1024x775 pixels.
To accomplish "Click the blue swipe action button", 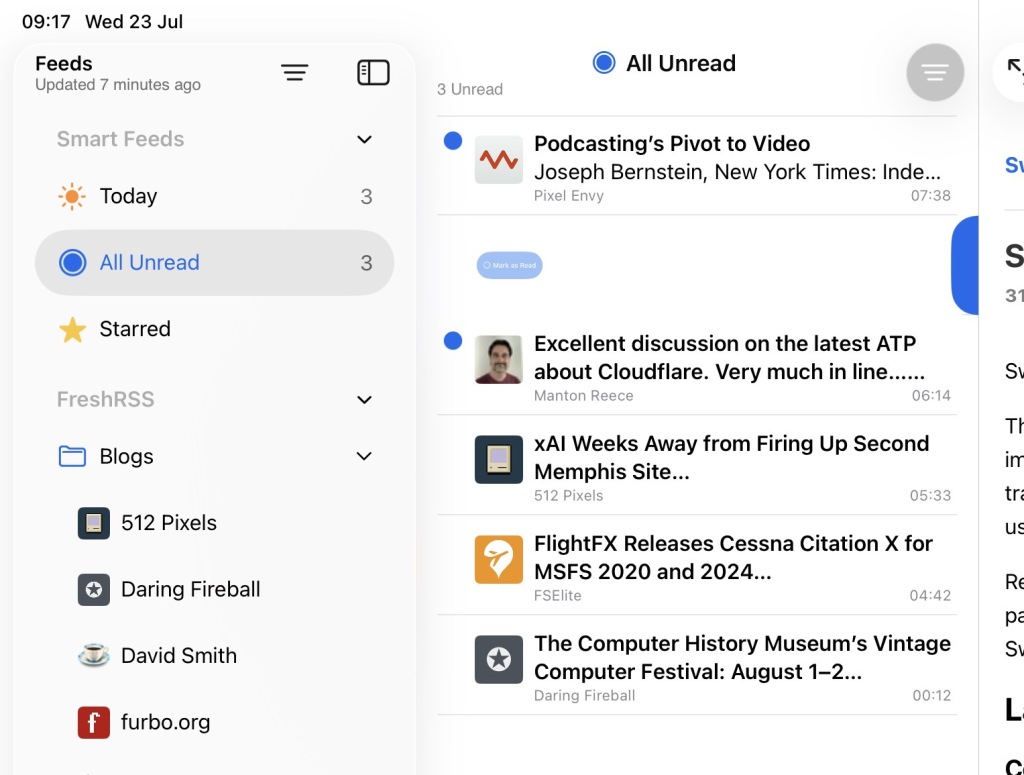I will coord(965,265).
